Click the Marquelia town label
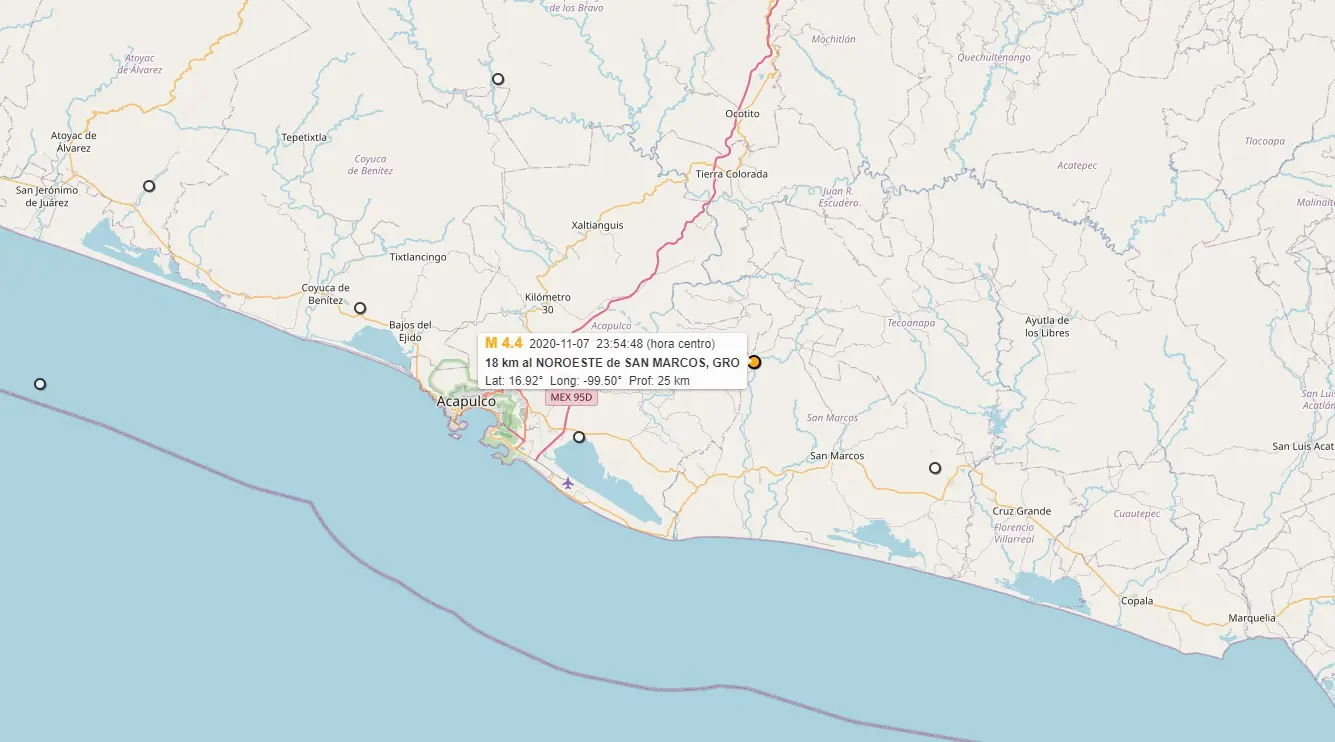This screenshot has height=742, width=1335. pos(1252,618)
